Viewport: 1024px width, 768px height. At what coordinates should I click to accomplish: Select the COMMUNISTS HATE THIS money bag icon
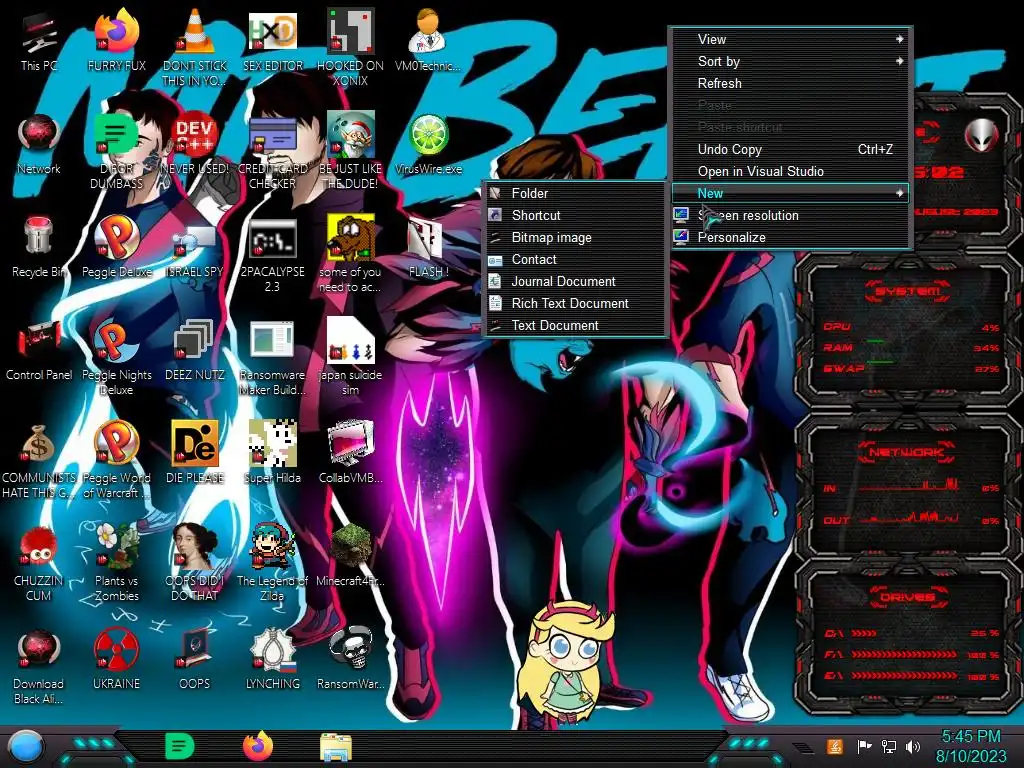39,461
